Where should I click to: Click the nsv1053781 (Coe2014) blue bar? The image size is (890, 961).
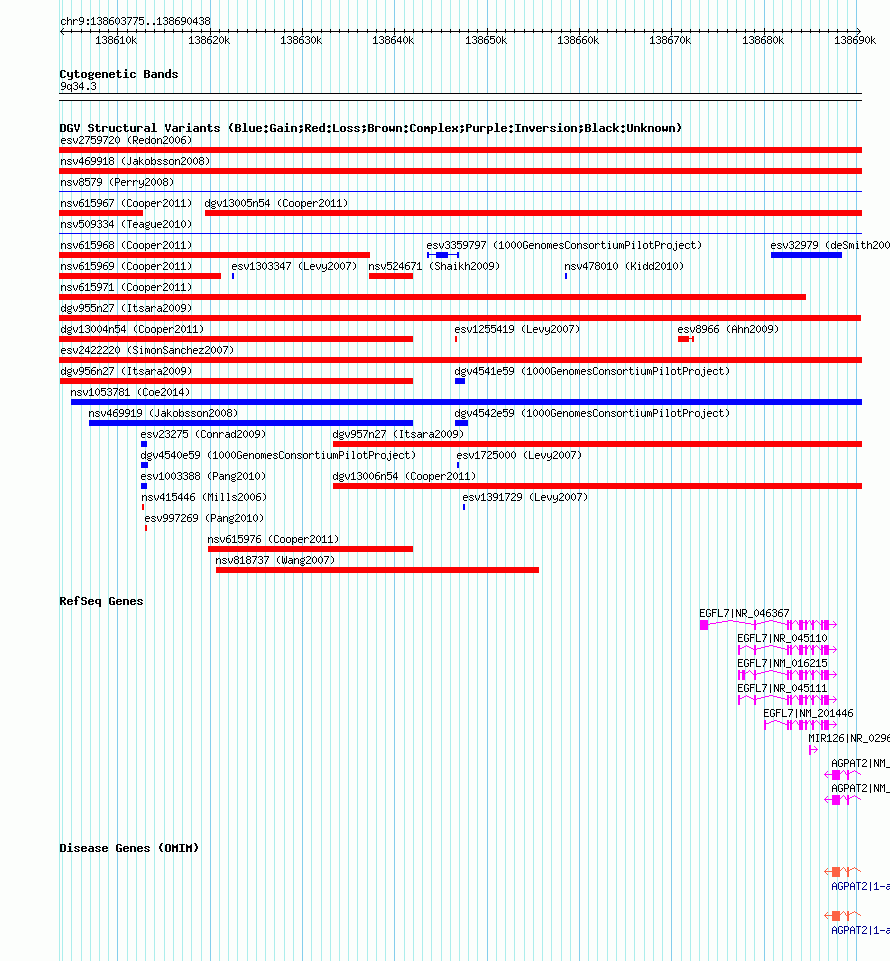466,402
